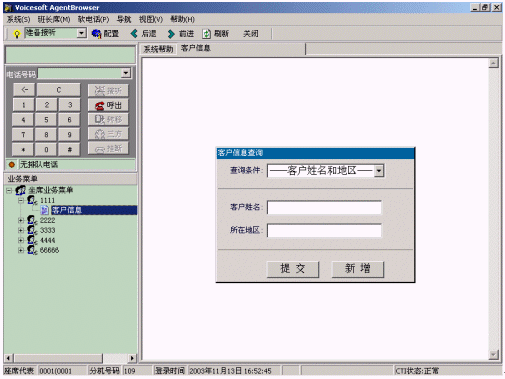Click the 提交 submit button
This screenshot has height=379, width=505.
click(293, 269)
